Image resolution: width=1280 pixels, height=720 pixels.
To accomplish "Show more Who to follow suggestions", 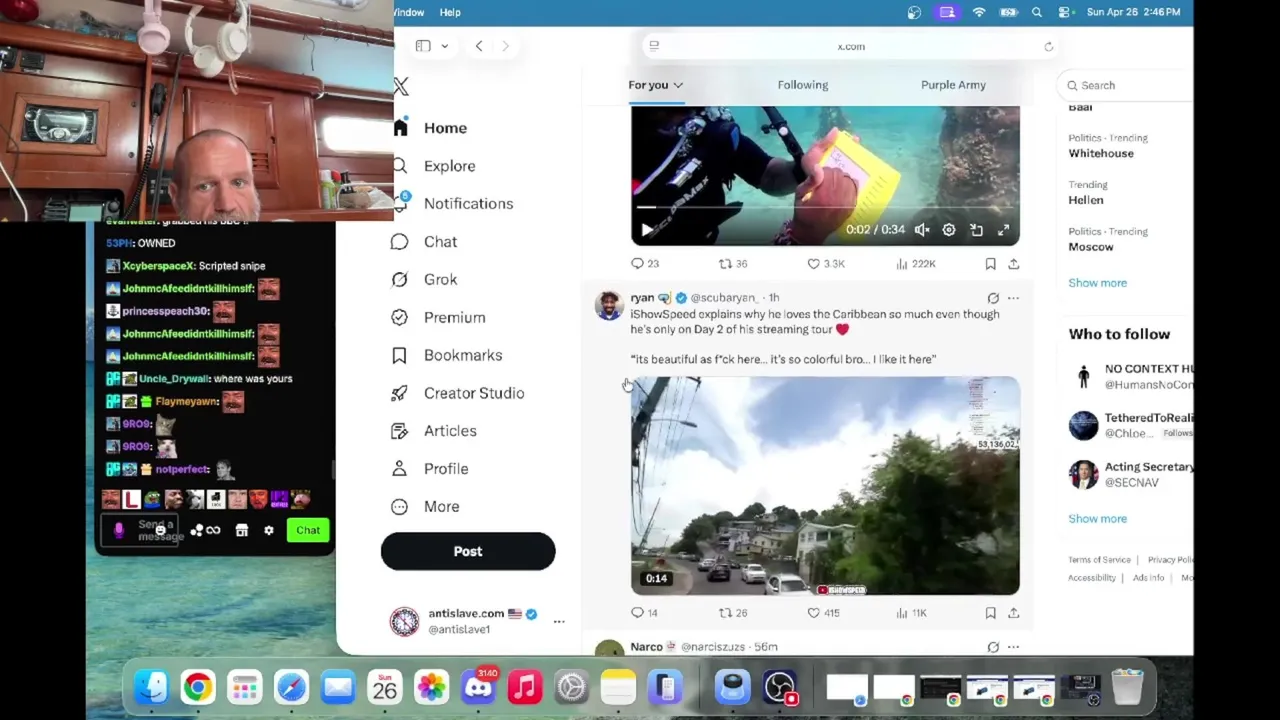I will click(x=1097, y=519).
